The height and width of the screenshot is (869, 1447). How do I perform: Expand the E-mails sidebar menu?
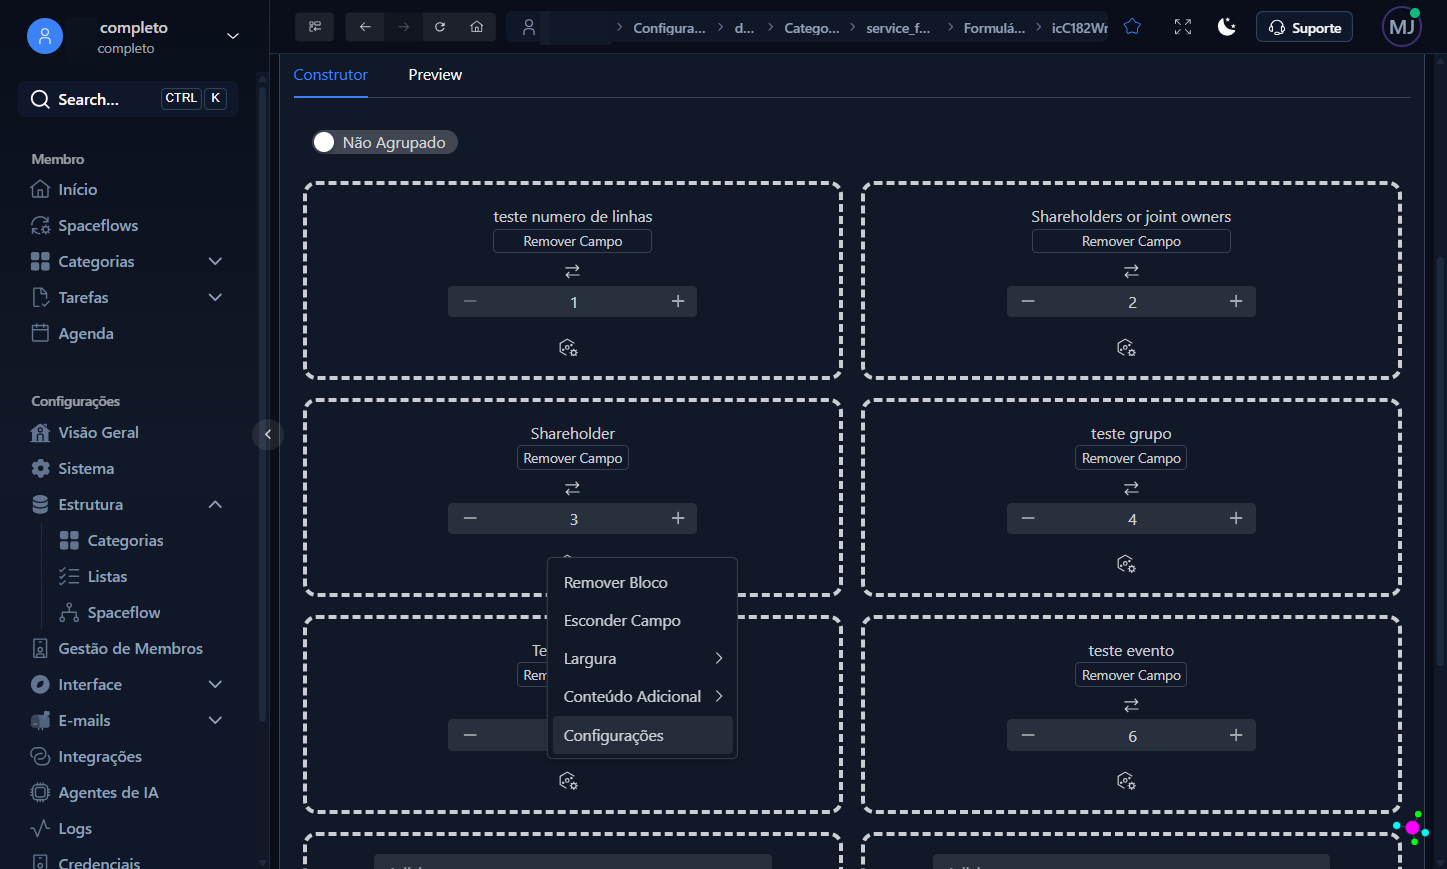click(215, 720)
